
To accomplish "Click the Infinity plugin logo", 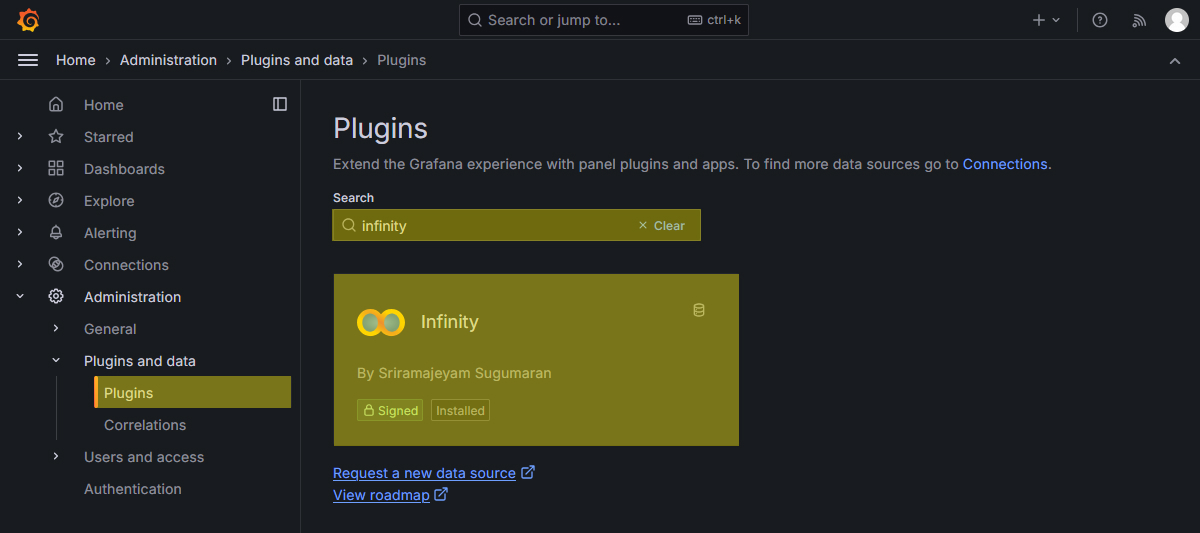I will click(x=381, y=322).
